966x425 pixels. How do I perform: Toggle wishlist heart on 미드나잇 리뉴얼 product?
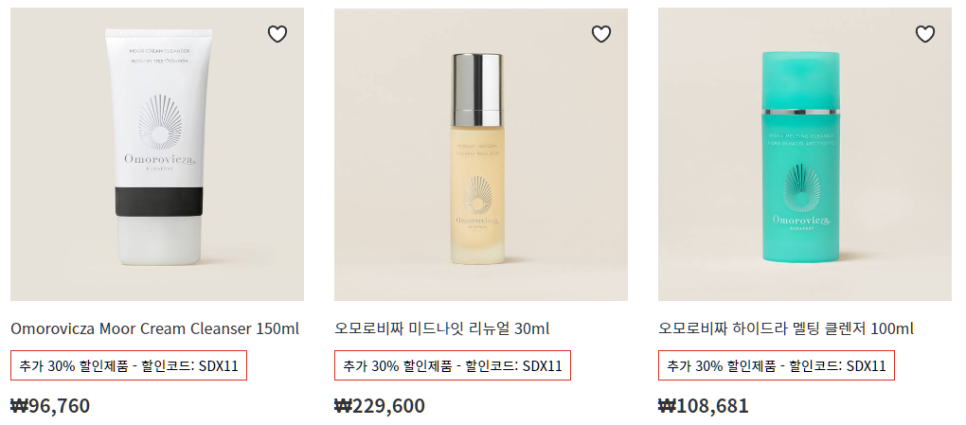pyautogui.click(x=601, y=34)
